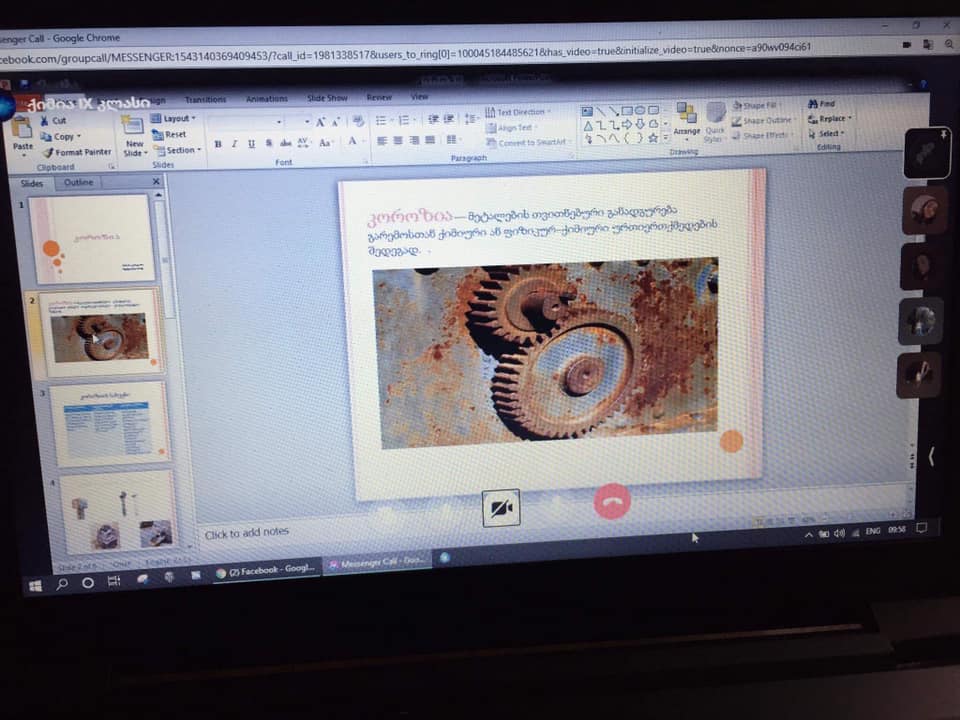
Task: Click the Paste clipboard icon
Action: [22, 127]
